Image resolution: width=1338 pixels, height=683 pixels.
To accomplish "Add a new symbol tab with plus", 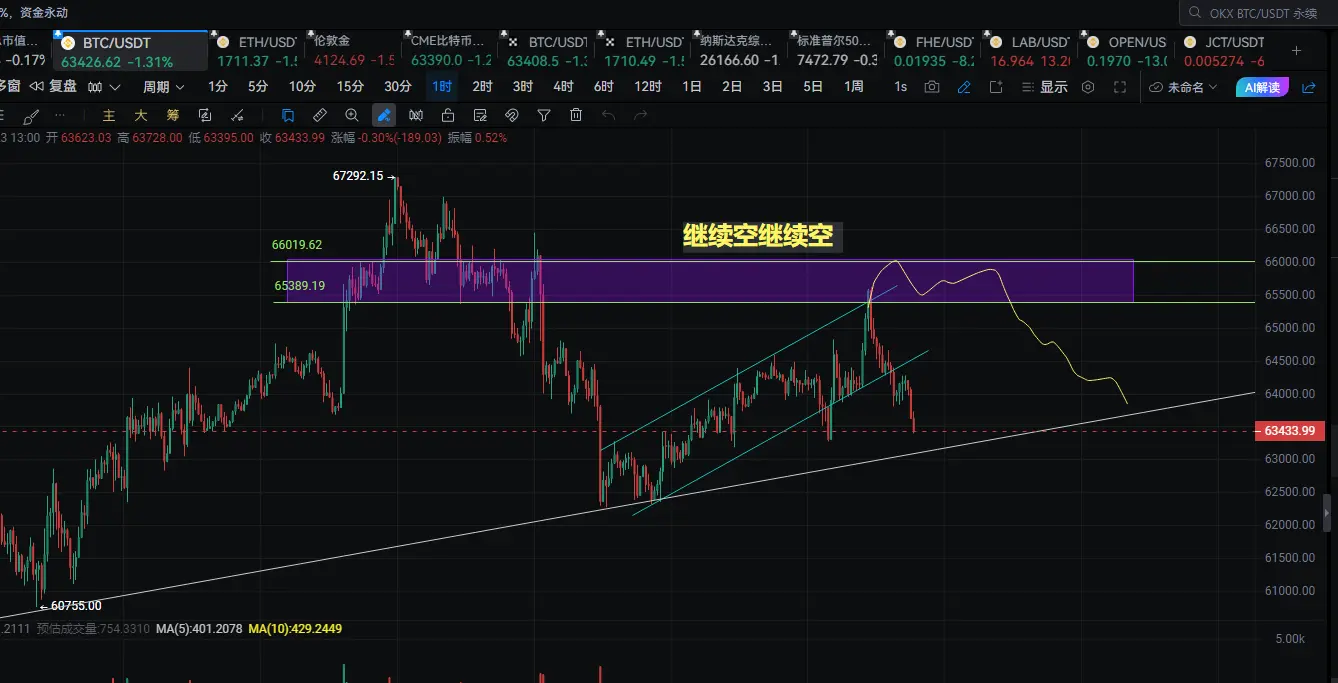I will pos(1297,50).
